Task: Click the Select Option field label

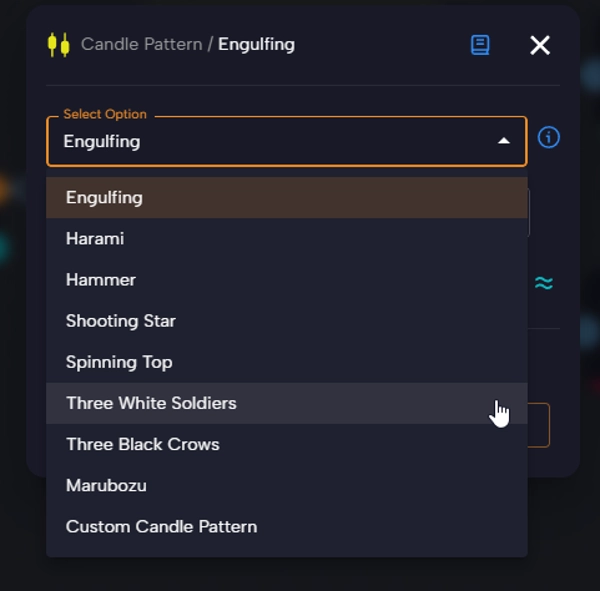Action: pos(105,115)
